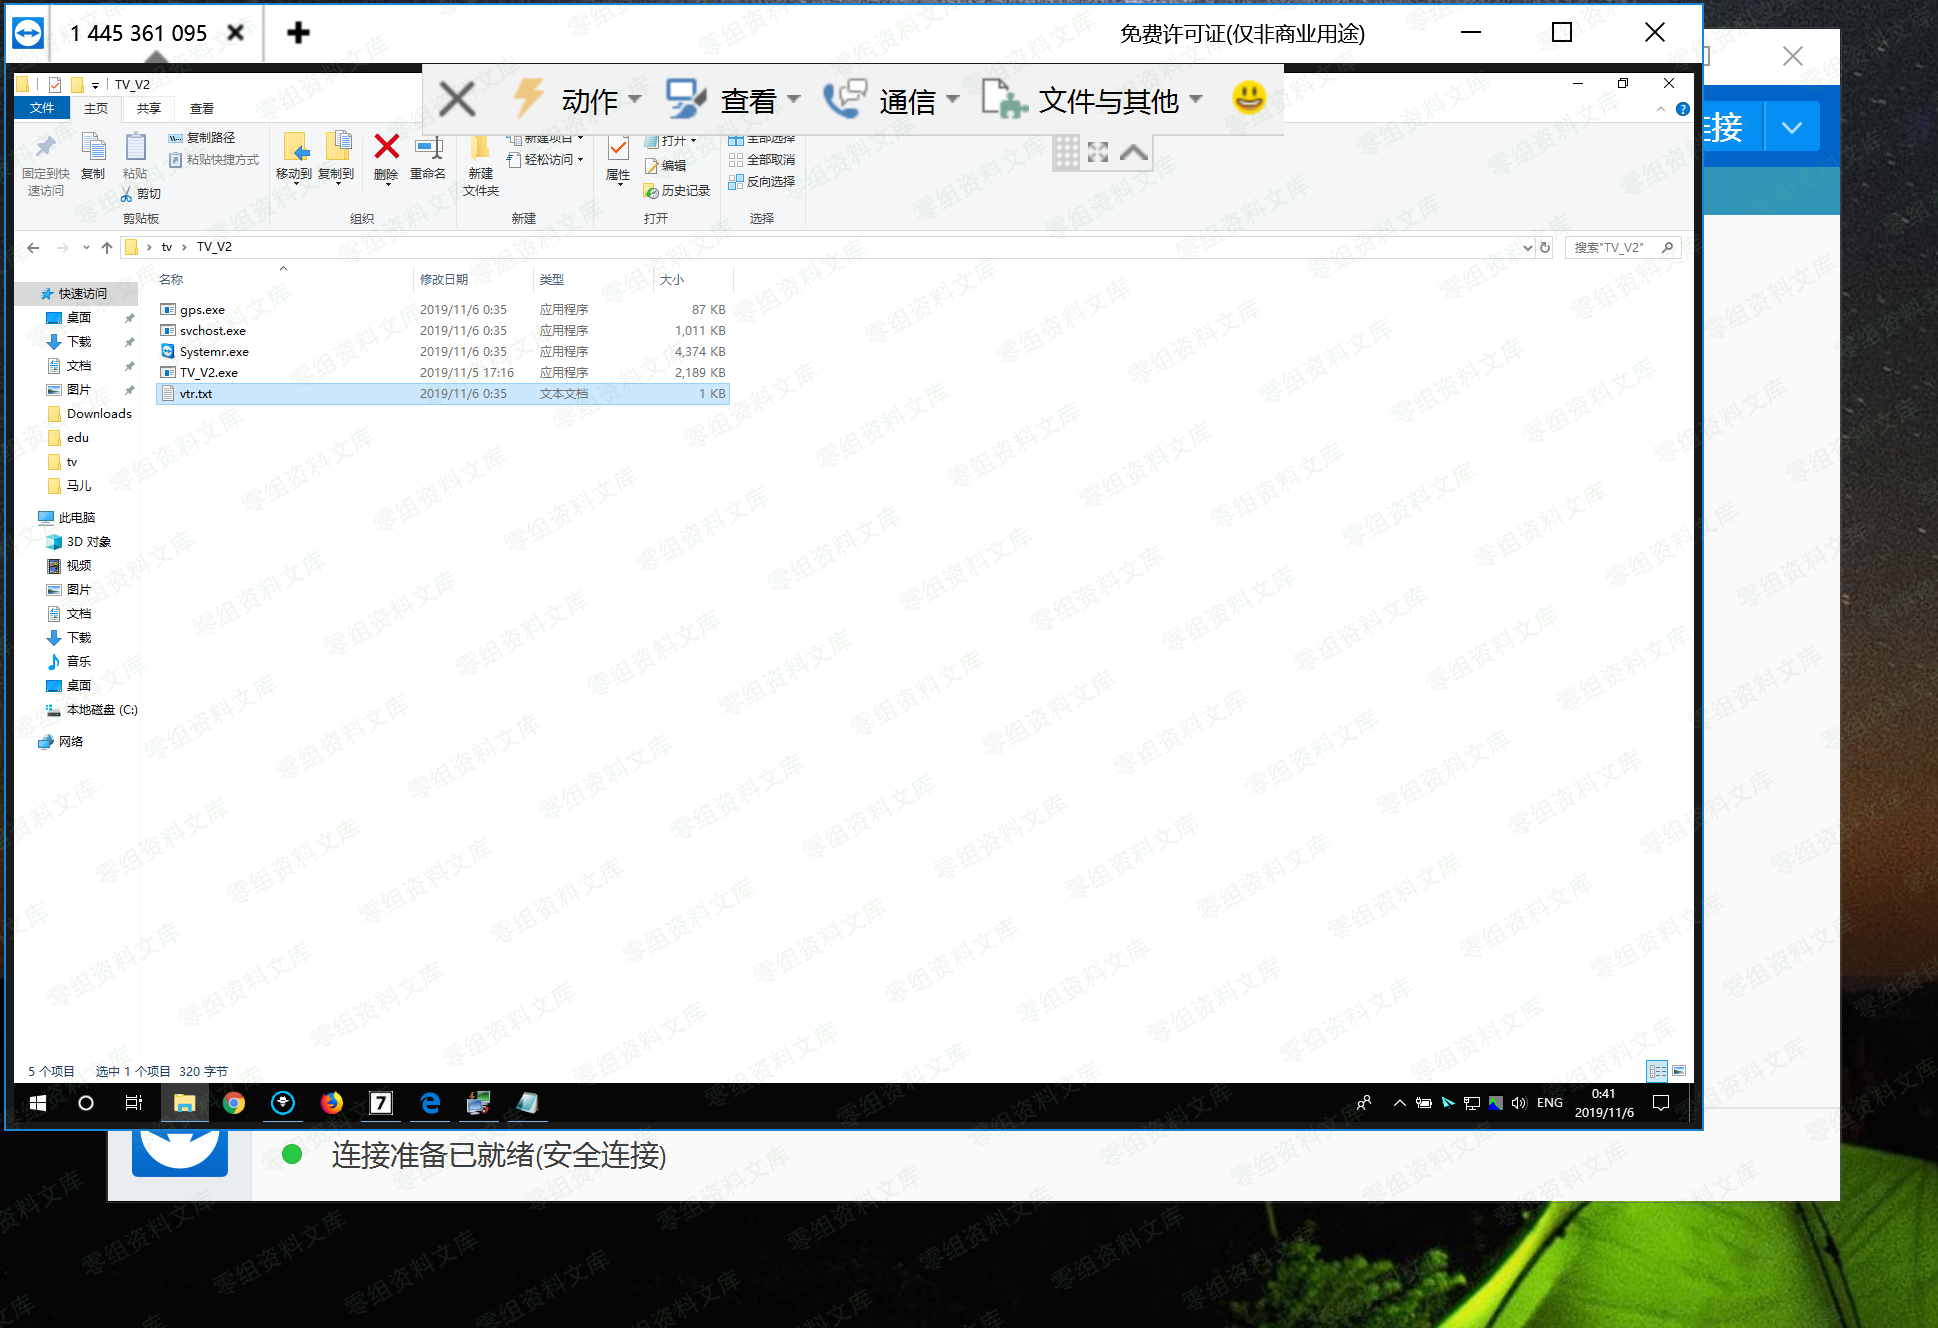Switch to the 共享 (Share) ribbon tab
The width and height of the screenshot is (1938, 1328).
[149, 109]
